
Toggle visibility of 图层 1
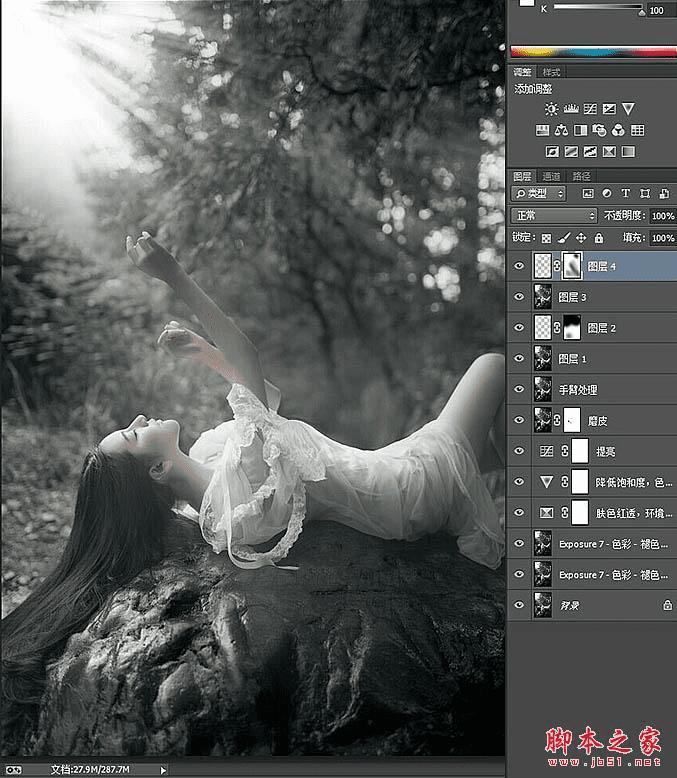click(519, 358)
